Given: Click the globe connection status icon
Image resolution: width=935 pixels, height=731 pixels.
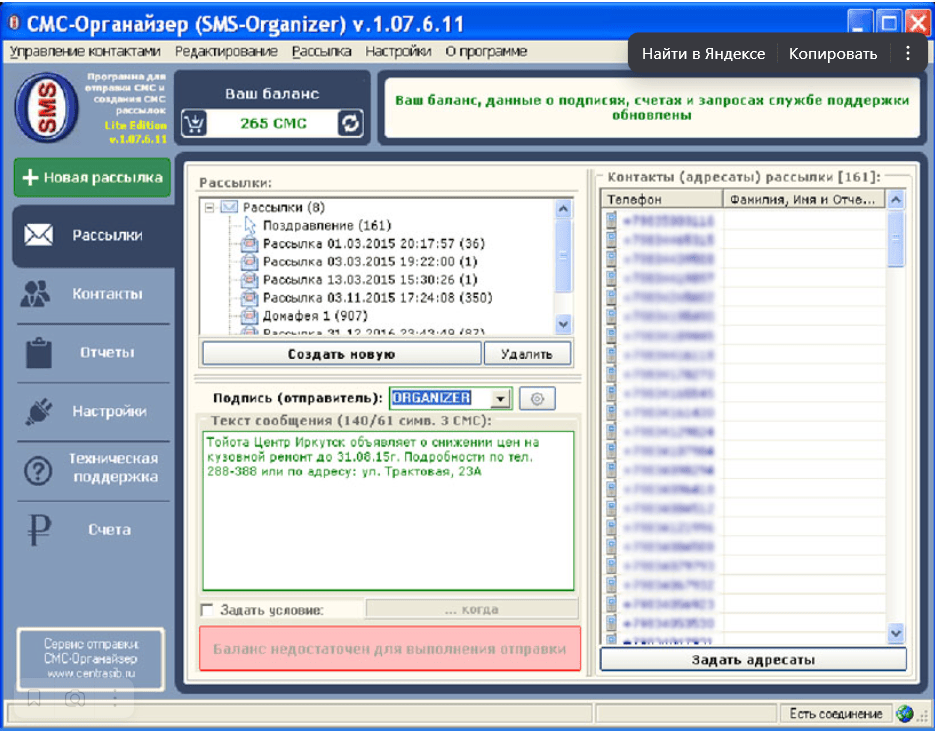Looking at the screenshot, I should click(x=905, y=713).
